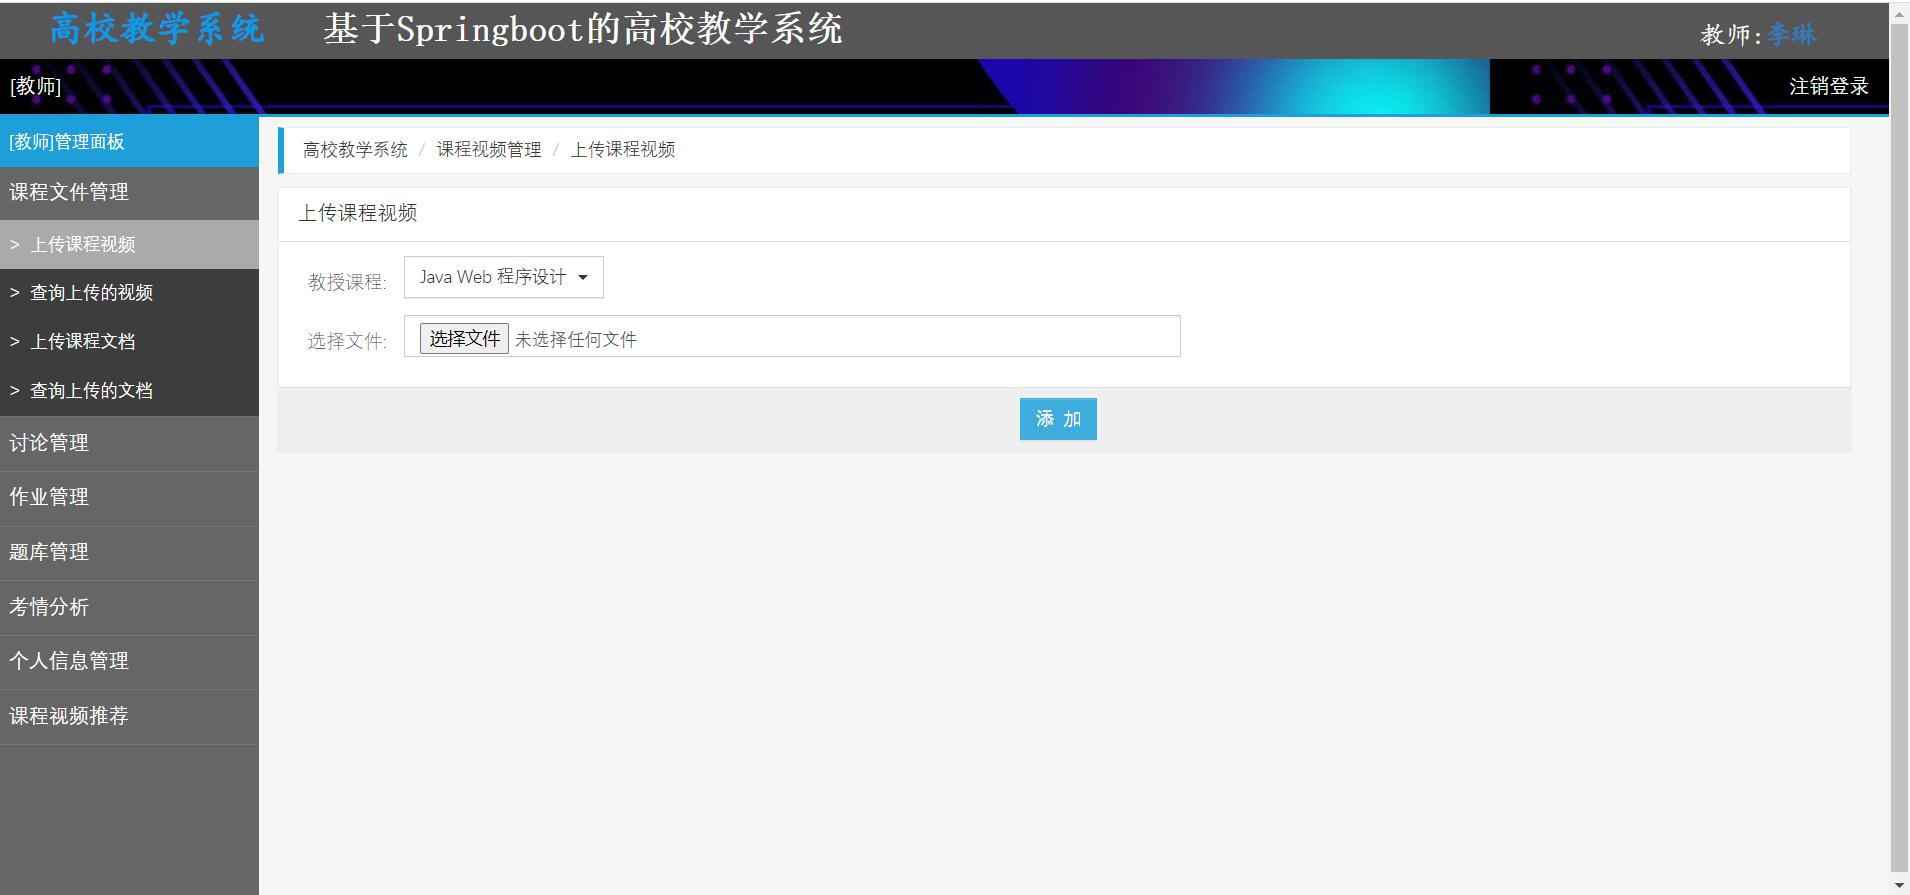Expand the 题库管理 sidebar section

(x=129, y=552)
